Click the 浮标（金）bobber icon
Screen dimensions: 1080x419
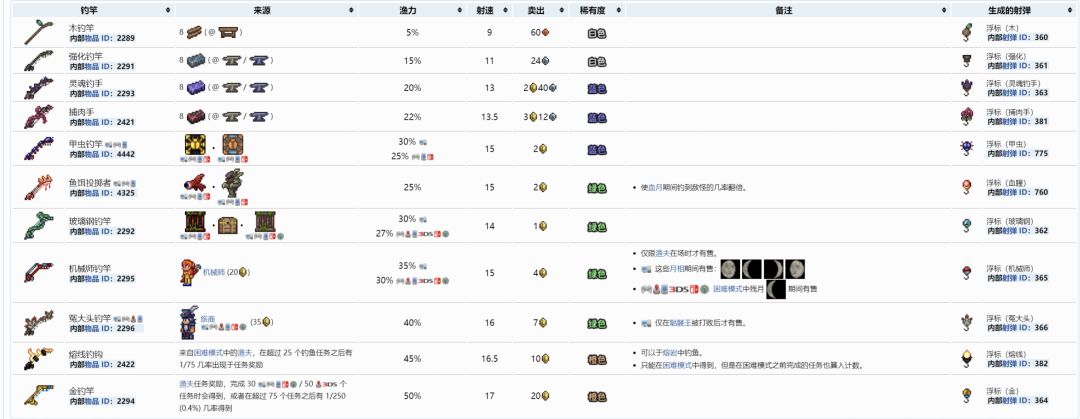966,396
